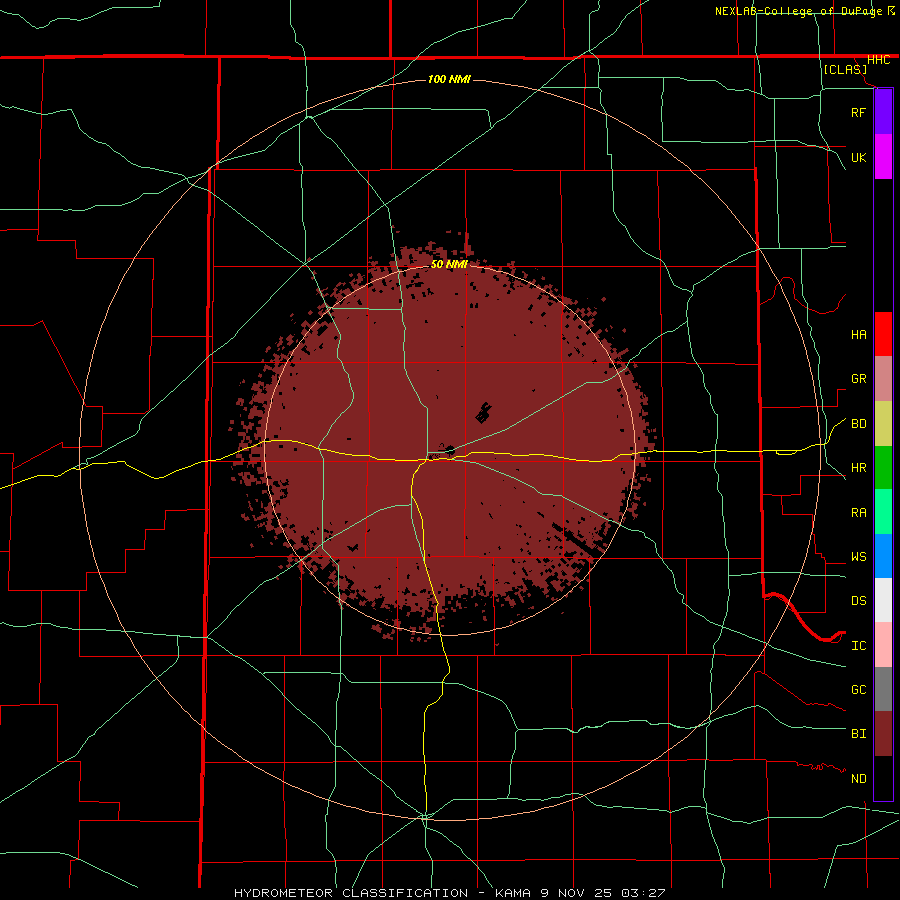
Task: Click the DS white legend swatch
Action: (883, 600)
